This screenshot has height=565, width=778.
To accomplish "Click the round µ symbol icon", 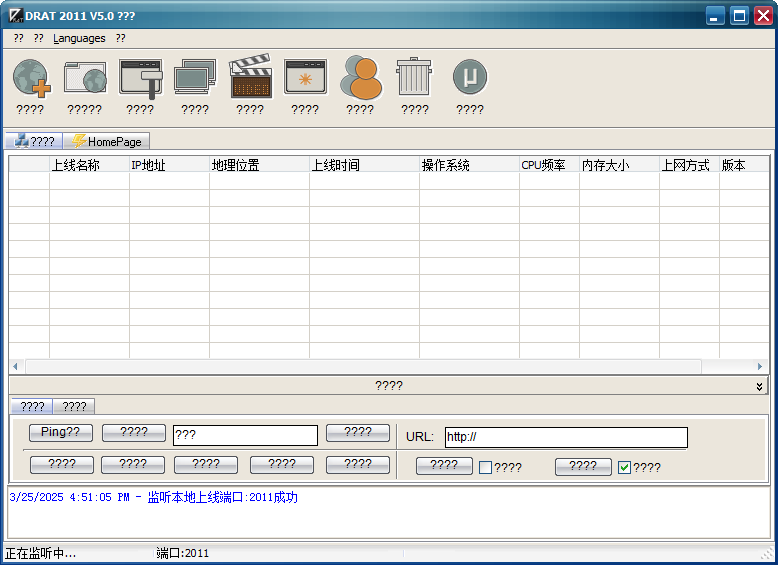I will click(470, 78).
